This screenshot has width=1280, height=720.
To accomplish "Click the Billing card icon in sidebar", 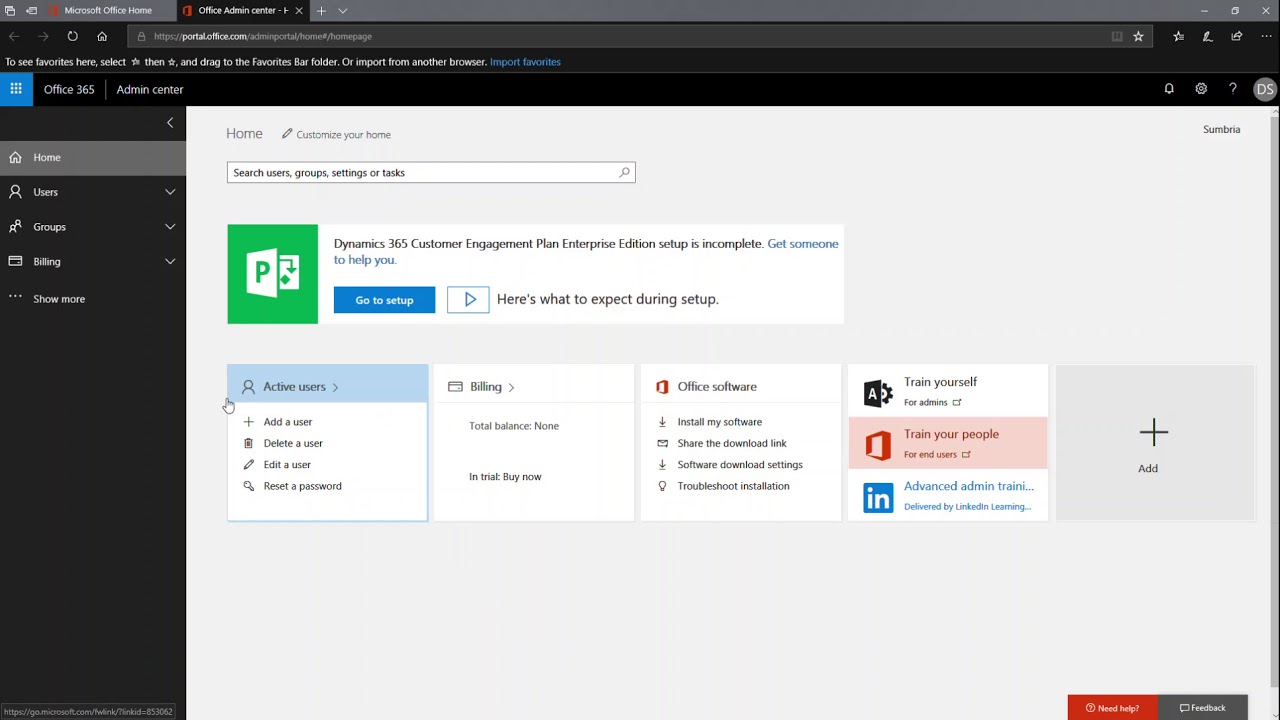I will [15, 261].
